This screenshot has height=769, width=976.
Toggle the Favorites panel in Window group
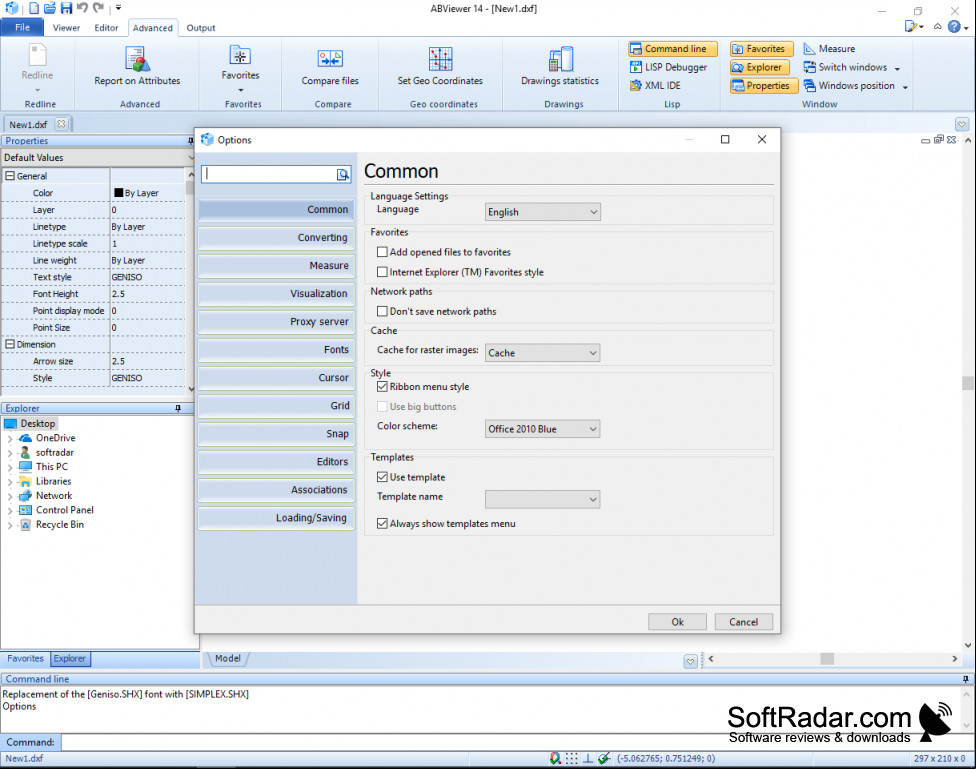pyautogui.click(x=761, y=49)
